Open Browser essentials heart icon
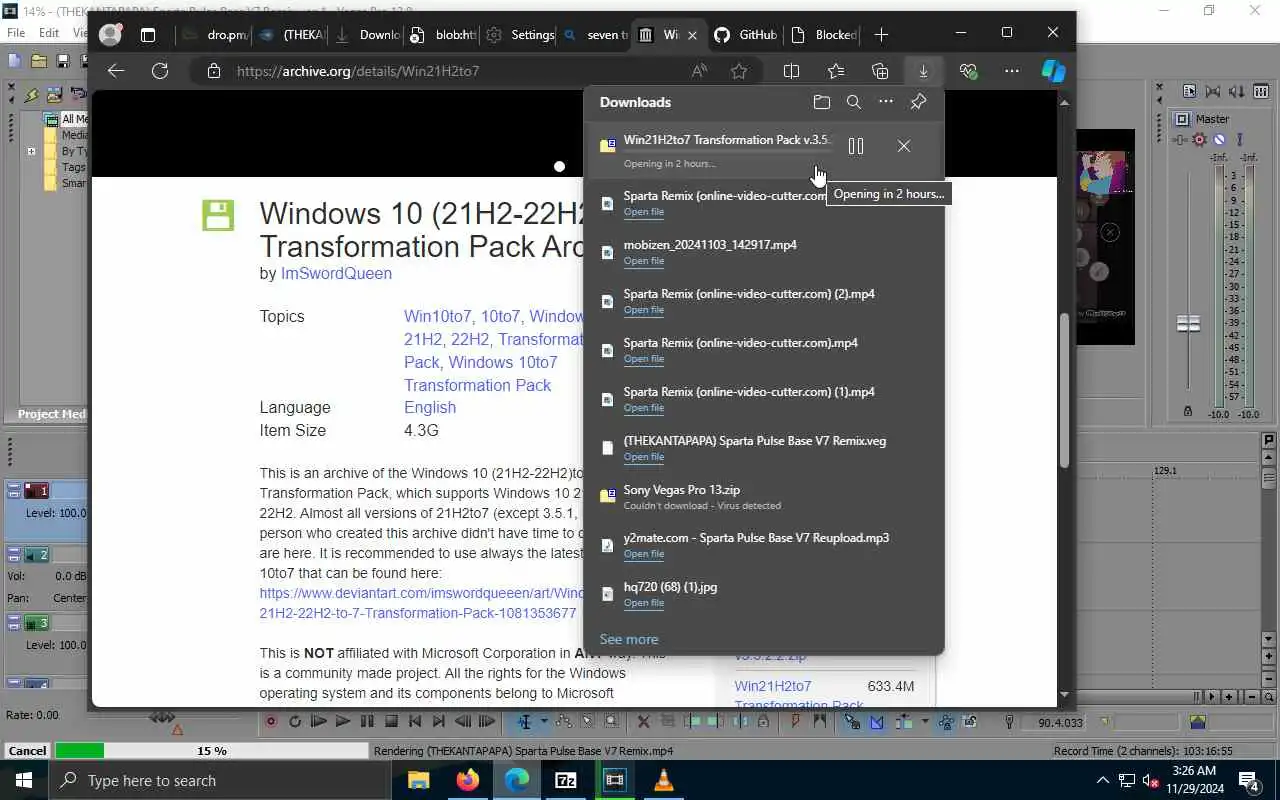 pos(967,71)
